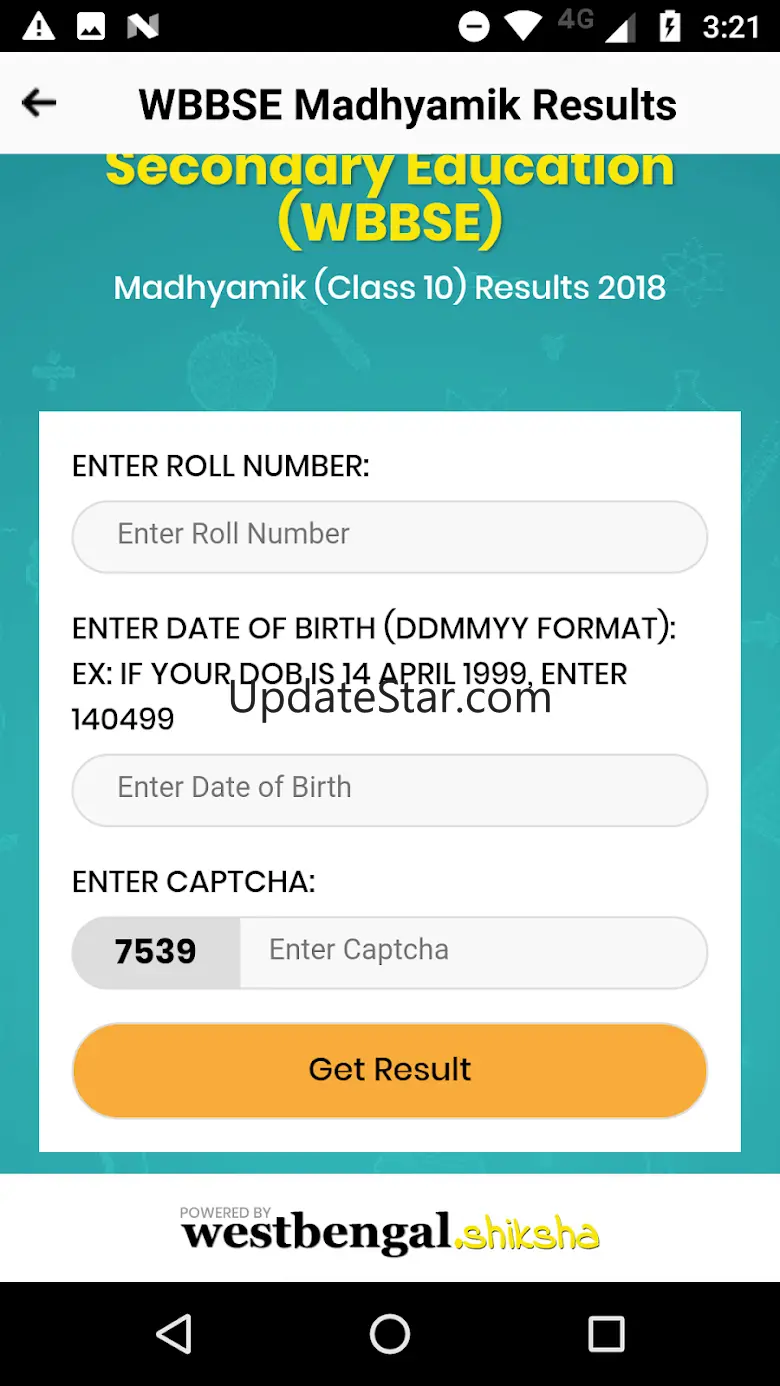The height and width of the screenshot is (1386, 780).
Task: Tap the N notification status icon
Action: [143, 26]
